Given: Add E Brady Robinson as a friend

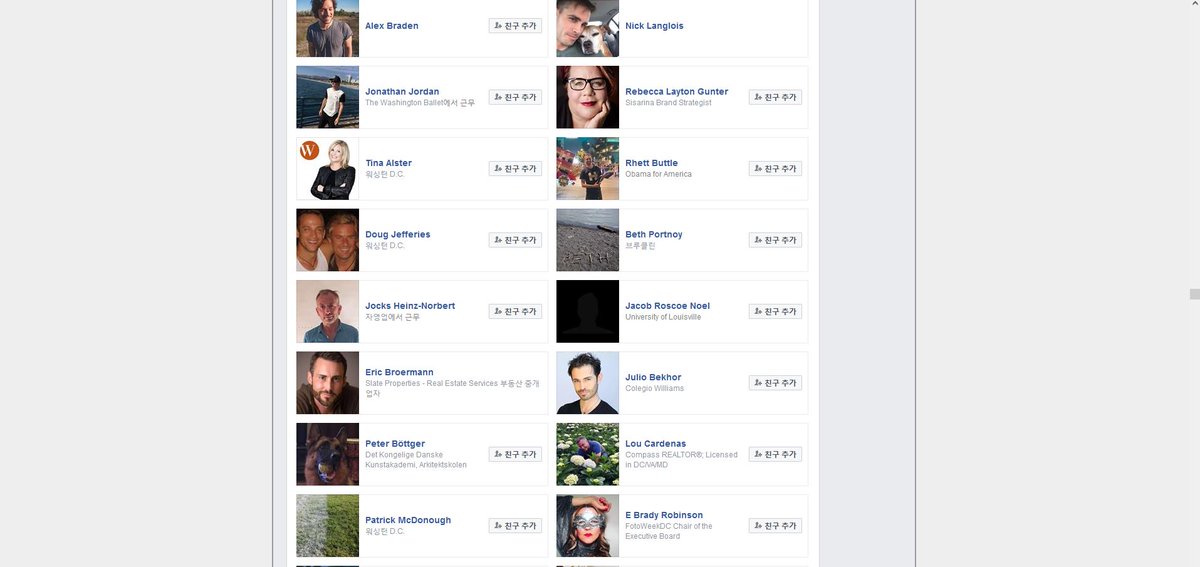Looking at the screenshot, I should (775, 526).
